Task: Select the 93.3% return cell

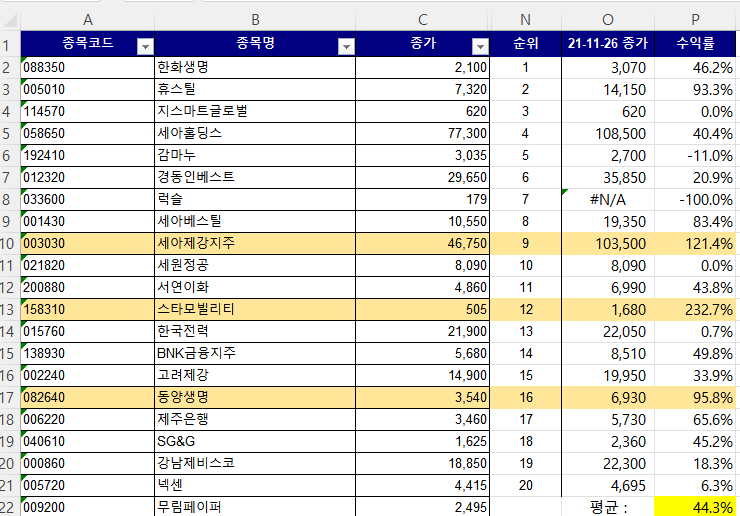Action: pos(695,90)
